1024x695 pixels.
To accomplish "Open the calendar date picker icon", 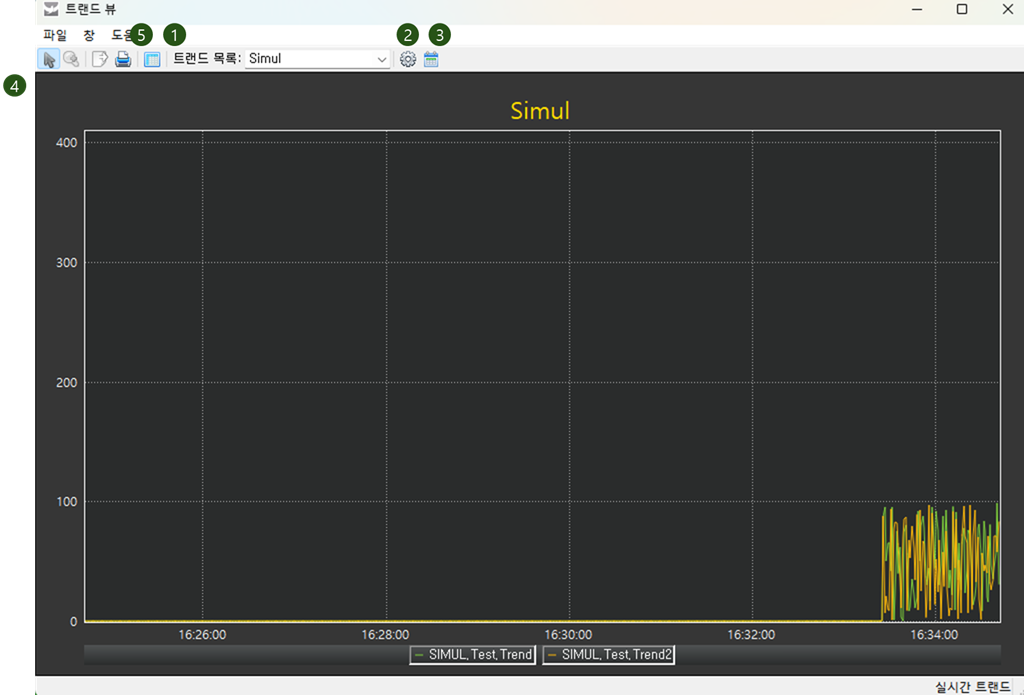I will [x=431, y=59].
